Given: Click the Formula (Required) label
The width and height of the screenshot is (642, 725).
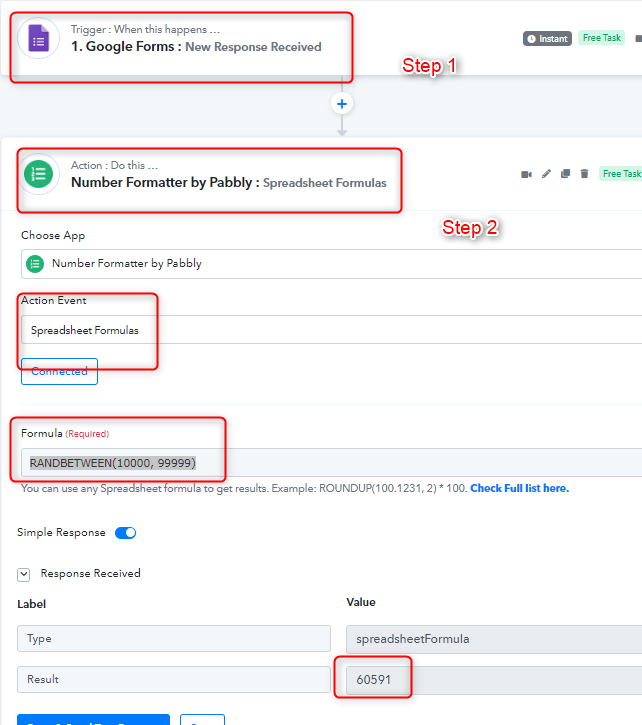Looking at the screenshot, I should pos(65,433).
